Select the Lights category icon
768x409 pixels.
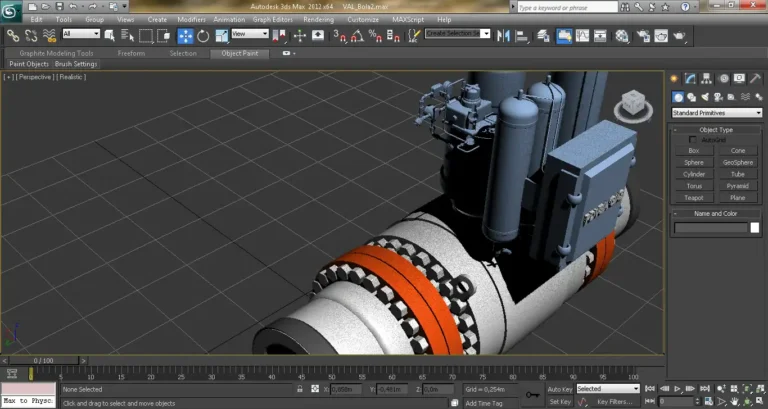706,97
